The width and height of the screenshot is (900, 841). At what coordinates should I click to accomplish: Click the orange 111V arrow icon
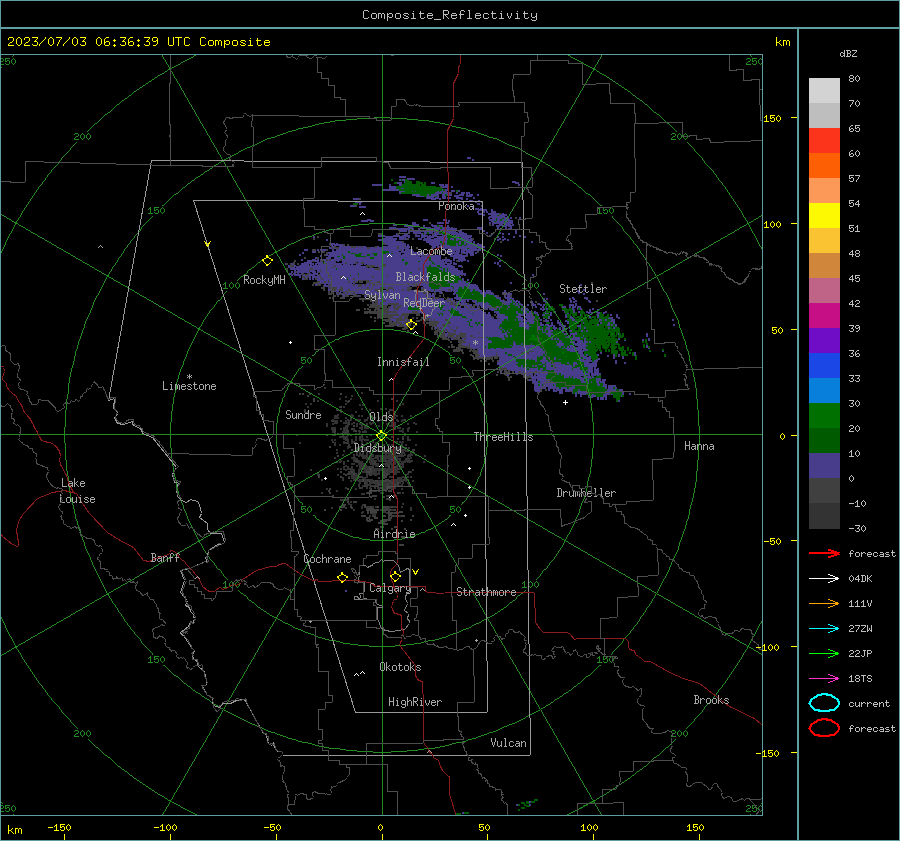824,603
